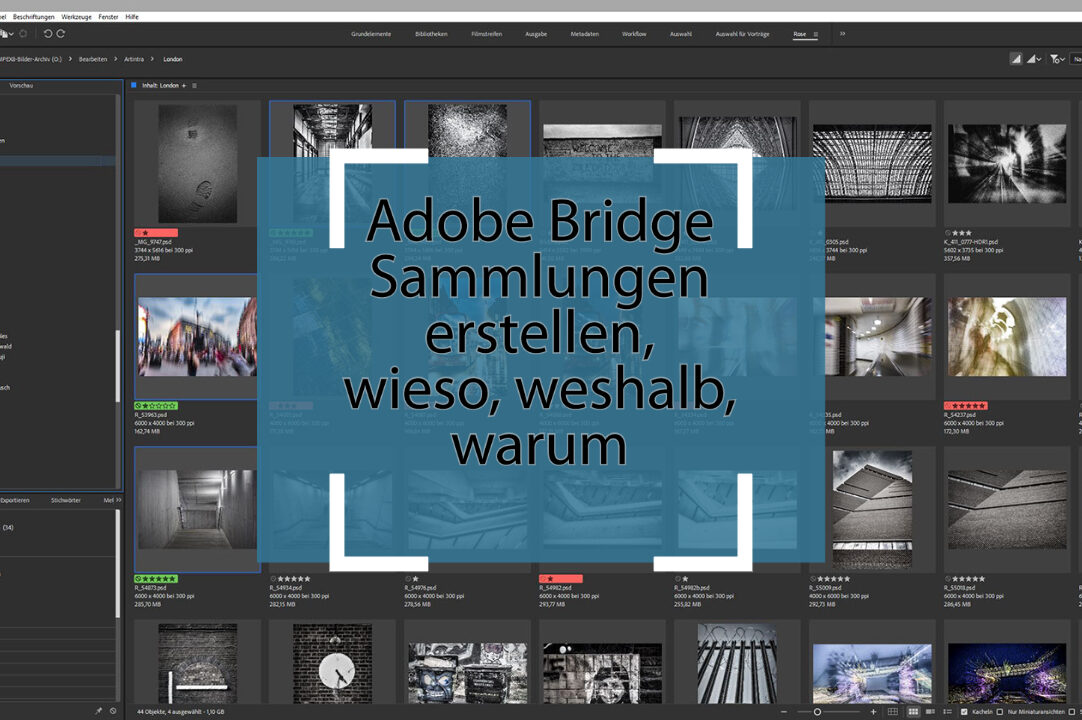
Task: Expand the chevron after Bearbeiten in the path
Action: (x=115, y=59)
